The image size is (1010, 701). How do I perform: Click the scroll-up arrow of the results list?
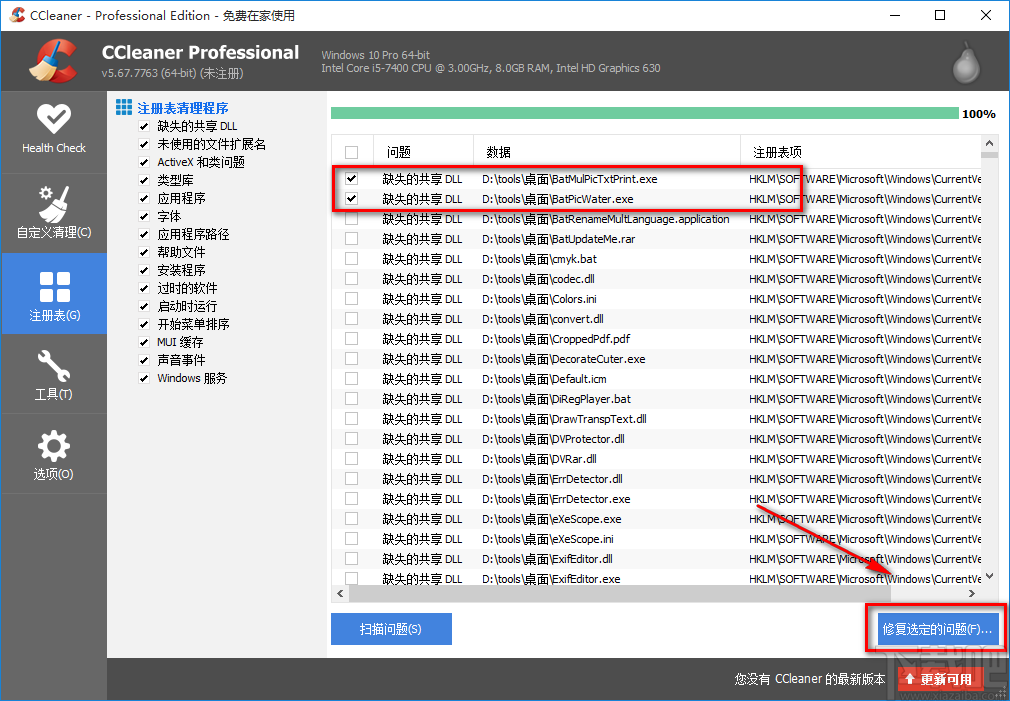[x=989, y=143]
